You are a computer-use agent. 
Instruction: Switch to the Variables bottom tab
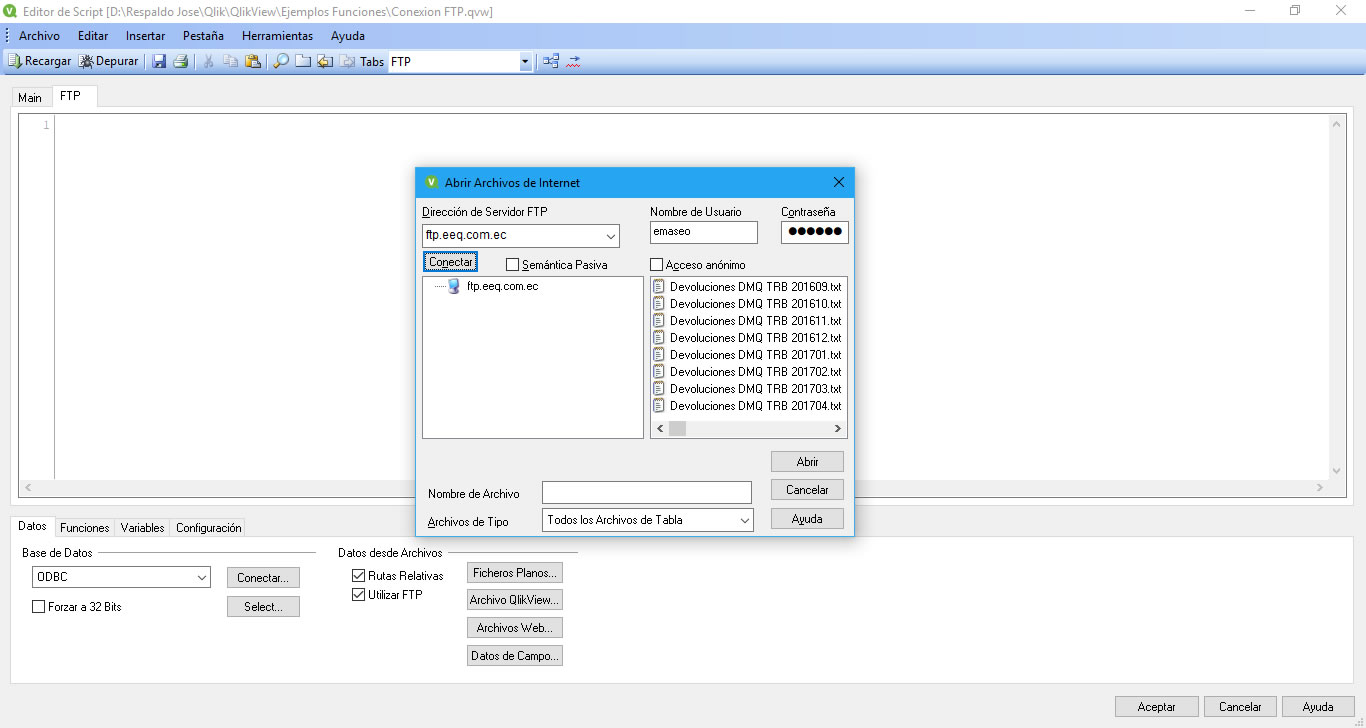tap(142, 528)
